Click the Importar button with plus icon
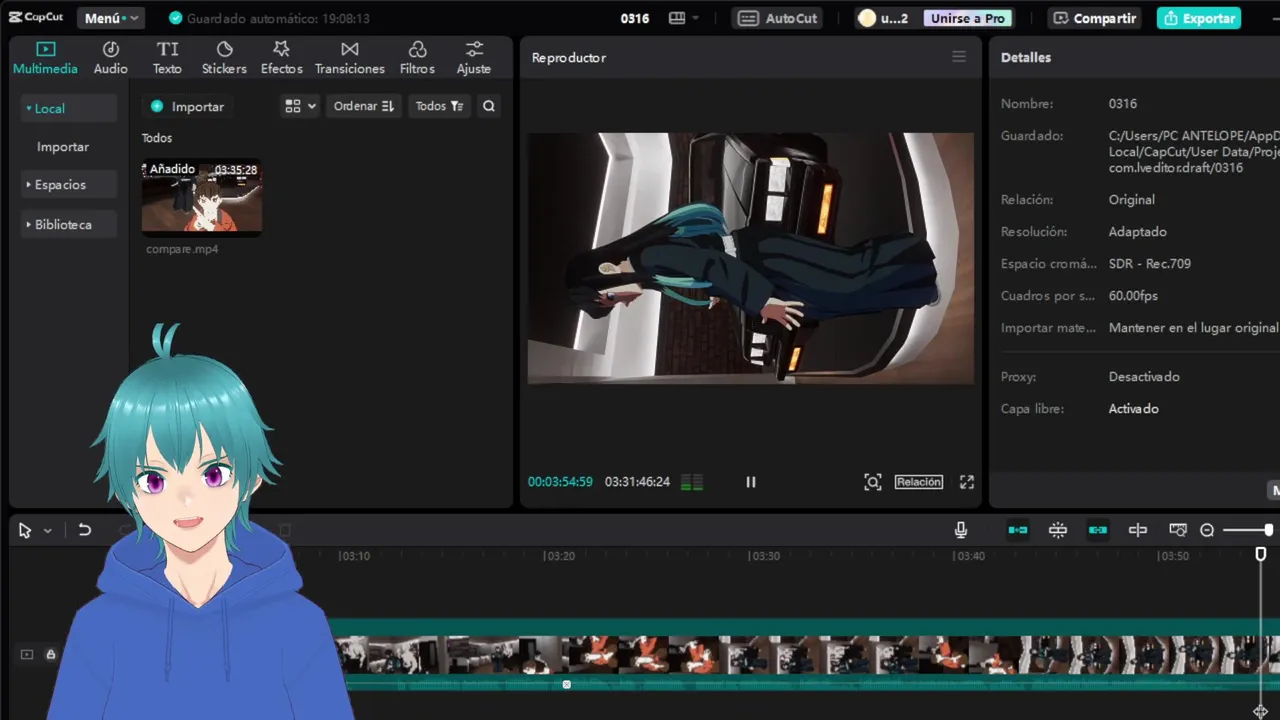This screenshot has width=1280, height=720. (187, 106)
